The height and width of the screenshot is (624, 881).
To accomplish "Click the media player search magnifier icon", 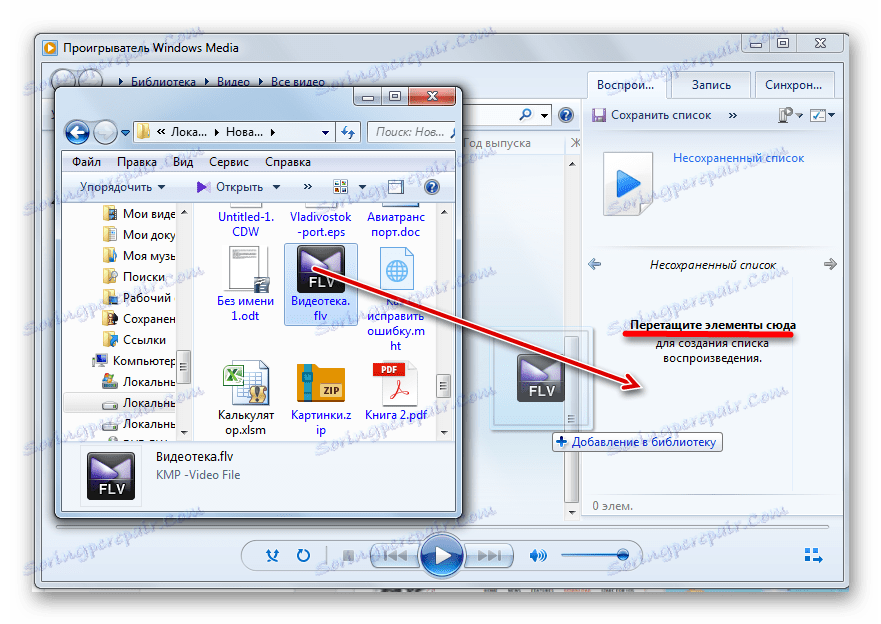I will (525, 115).
